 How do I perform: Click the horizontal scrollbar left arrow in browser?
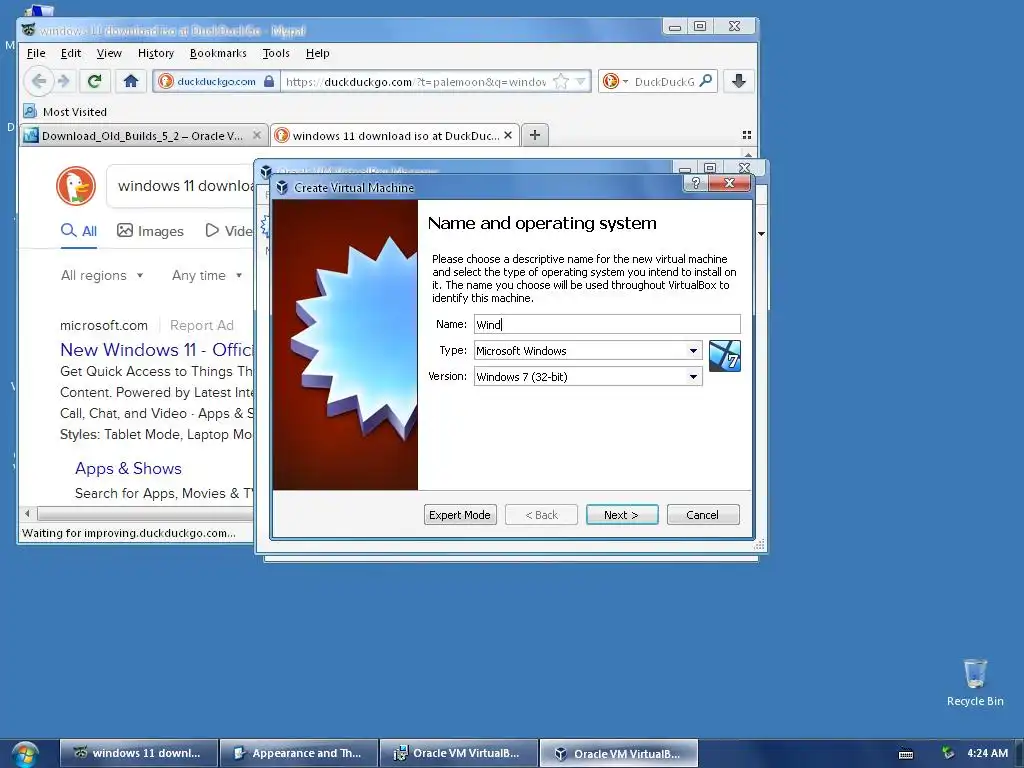pyautogui.click(x=27, y=513)
